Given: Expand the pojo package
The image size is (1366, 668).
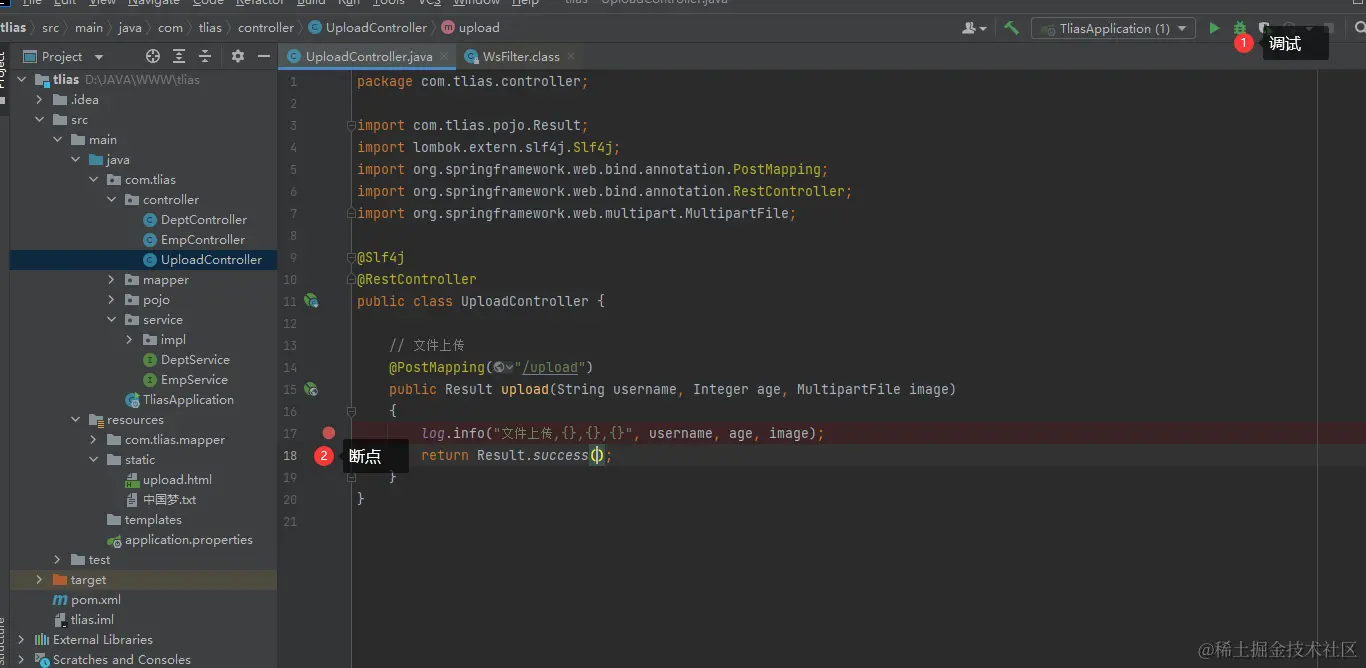Looking at the screenshot, I should (111, 299).
